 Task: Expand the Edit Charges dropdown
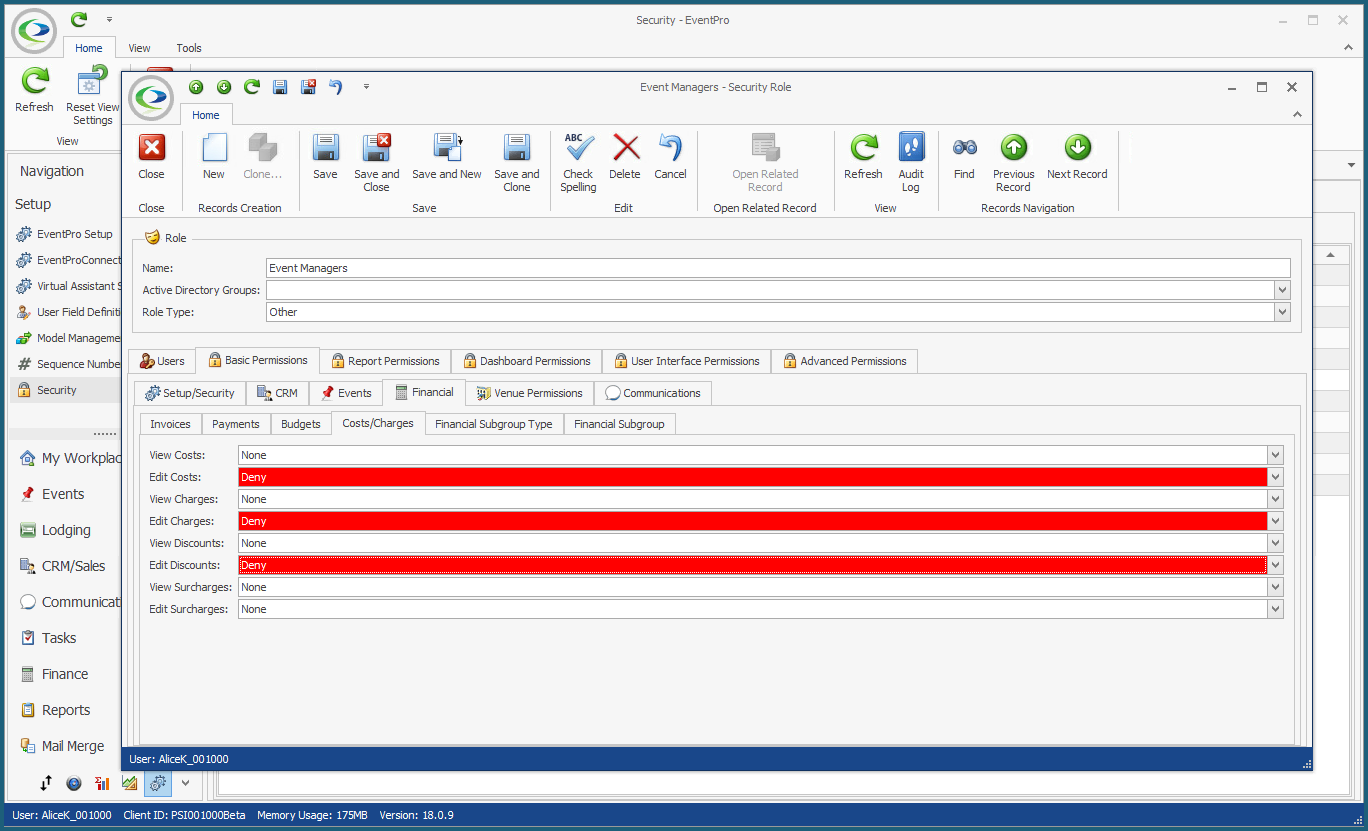click(1275, 521)
